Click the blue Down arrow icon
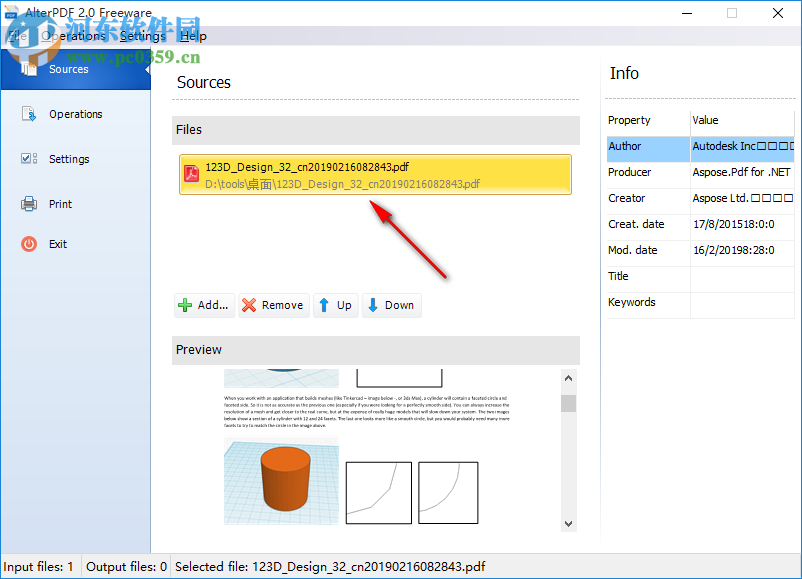This screenshot has height=579, width=802. tap(372, 305)
